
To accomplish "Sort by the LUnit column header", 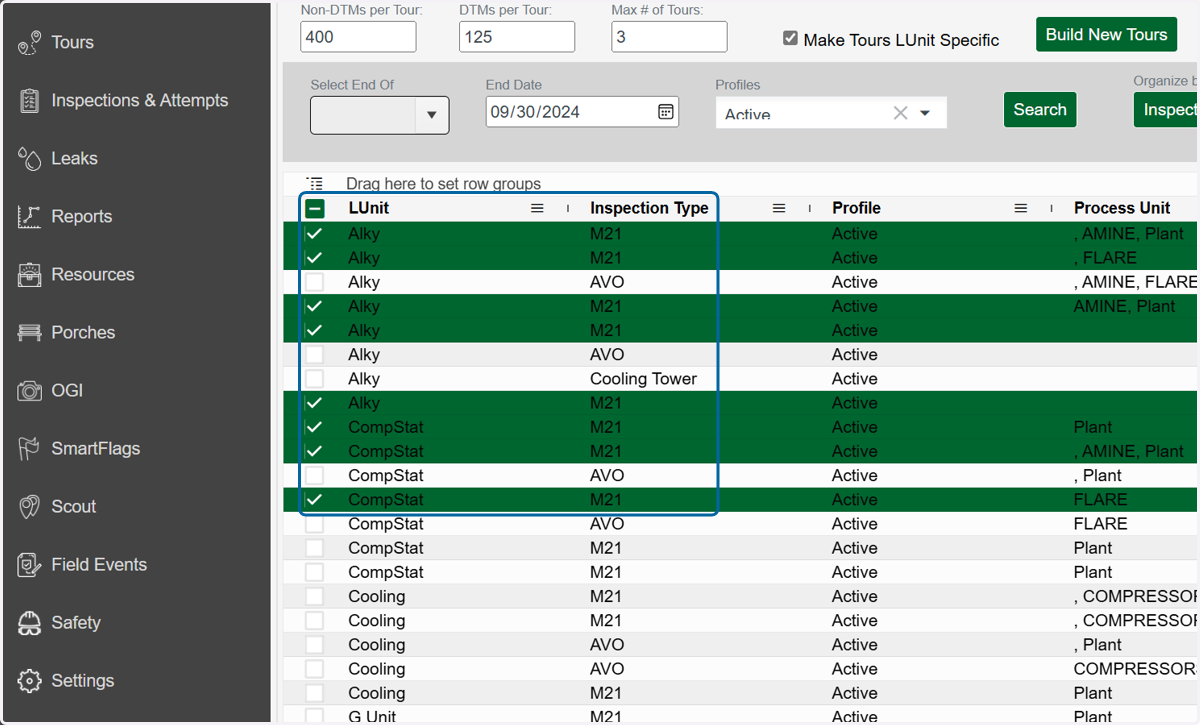I will point(368,208).
